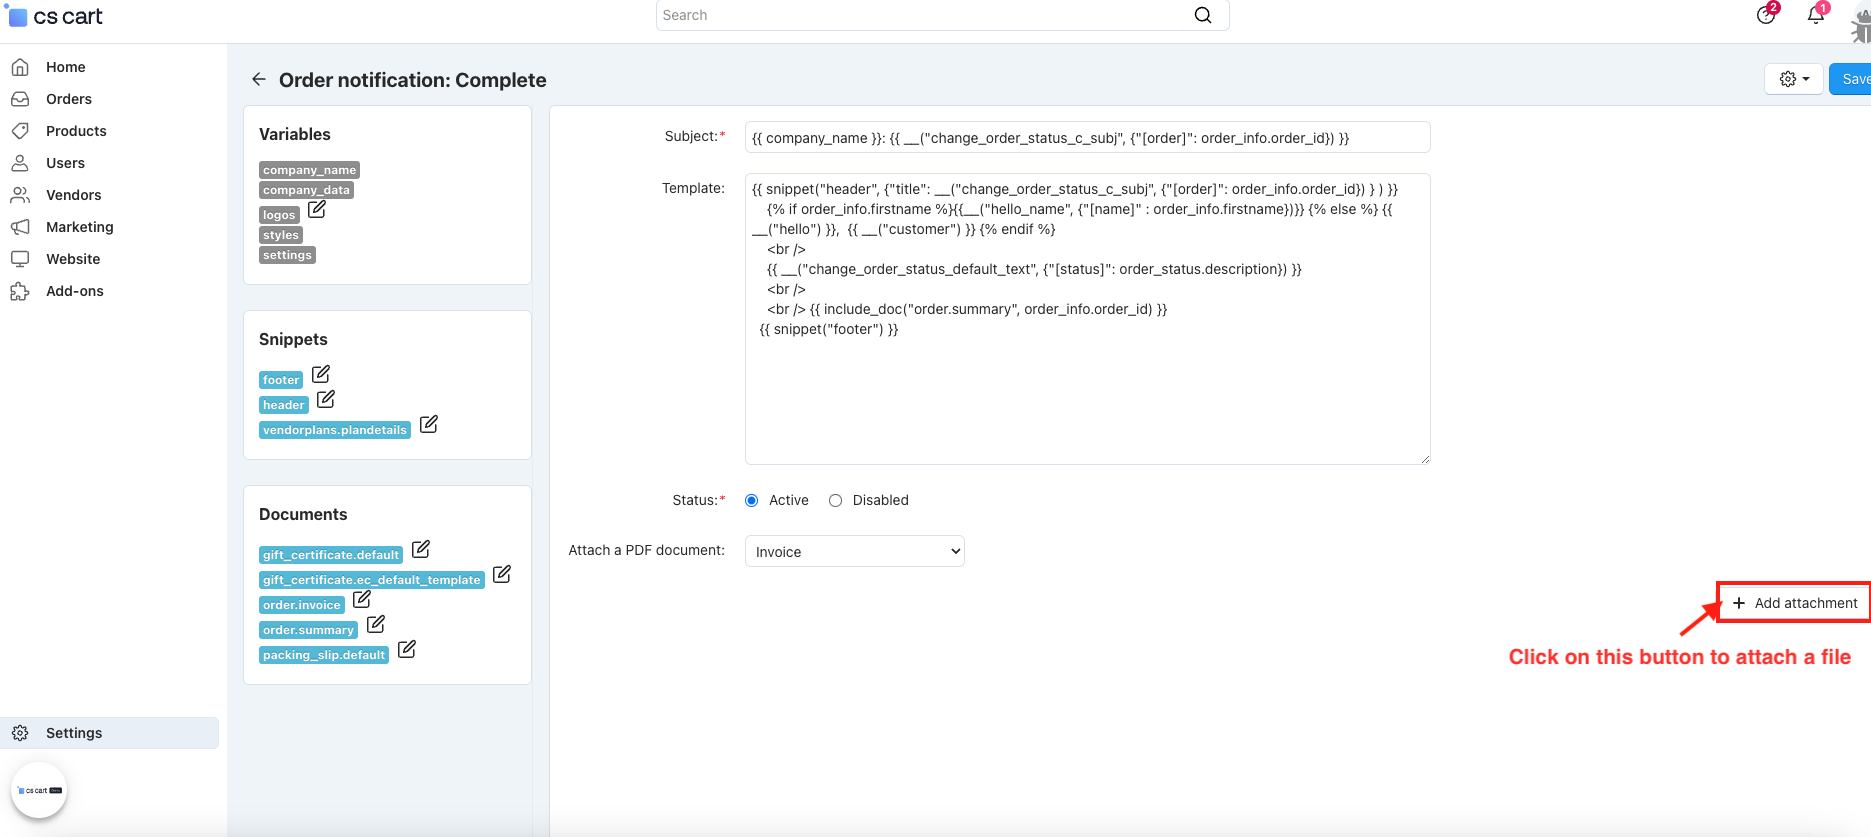The image size is (1871, 837).
Task: Click the Add-ons puzzle icon
Action: pos(19,291)
